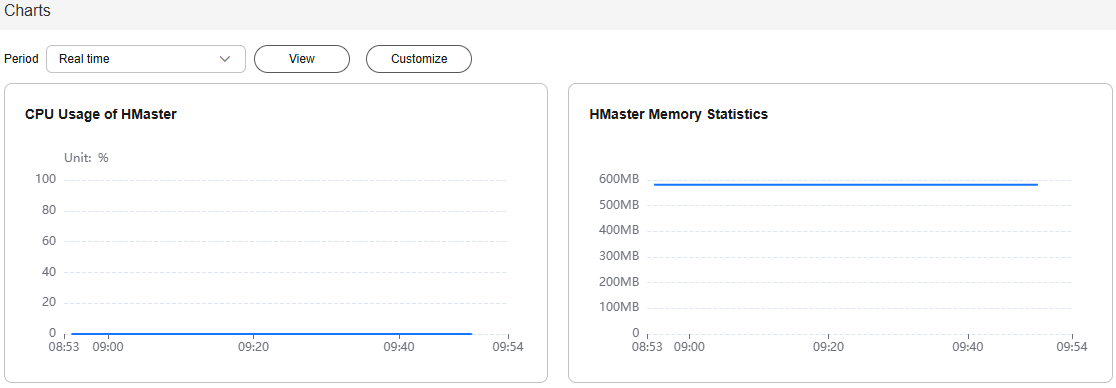
Task: Click the CPU Usage of HMaster title
Action: pyautogui.click(x=100, y=114)
